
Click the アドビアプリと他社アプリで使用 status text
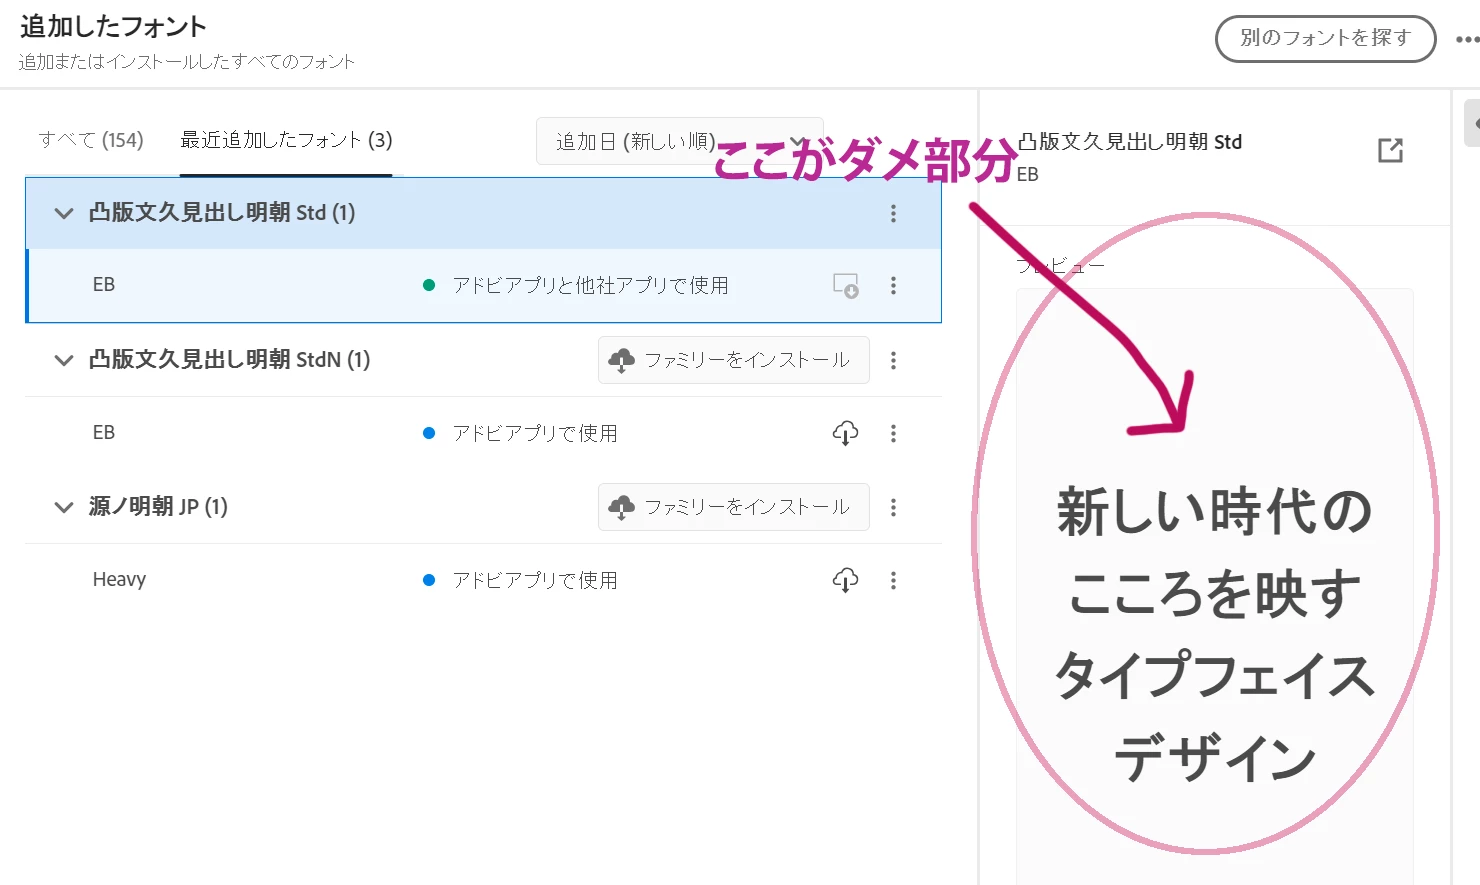coord(590,286)
